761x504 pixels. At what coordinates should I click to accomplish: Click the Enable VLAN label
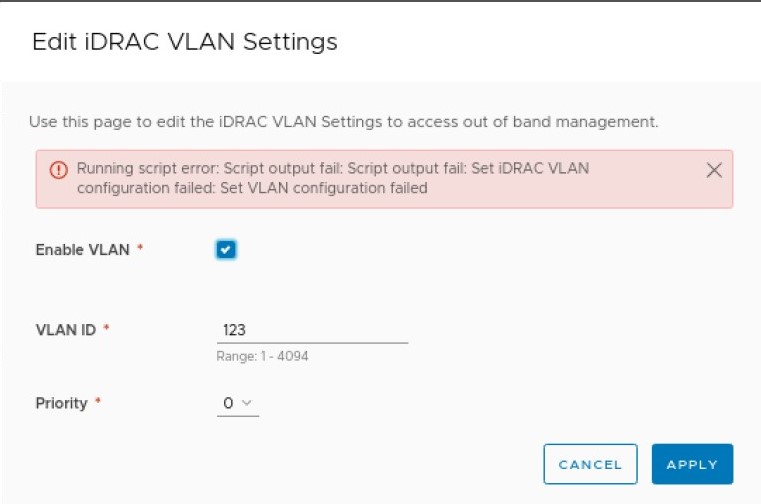pyautogui.click(x=82, y=250)
